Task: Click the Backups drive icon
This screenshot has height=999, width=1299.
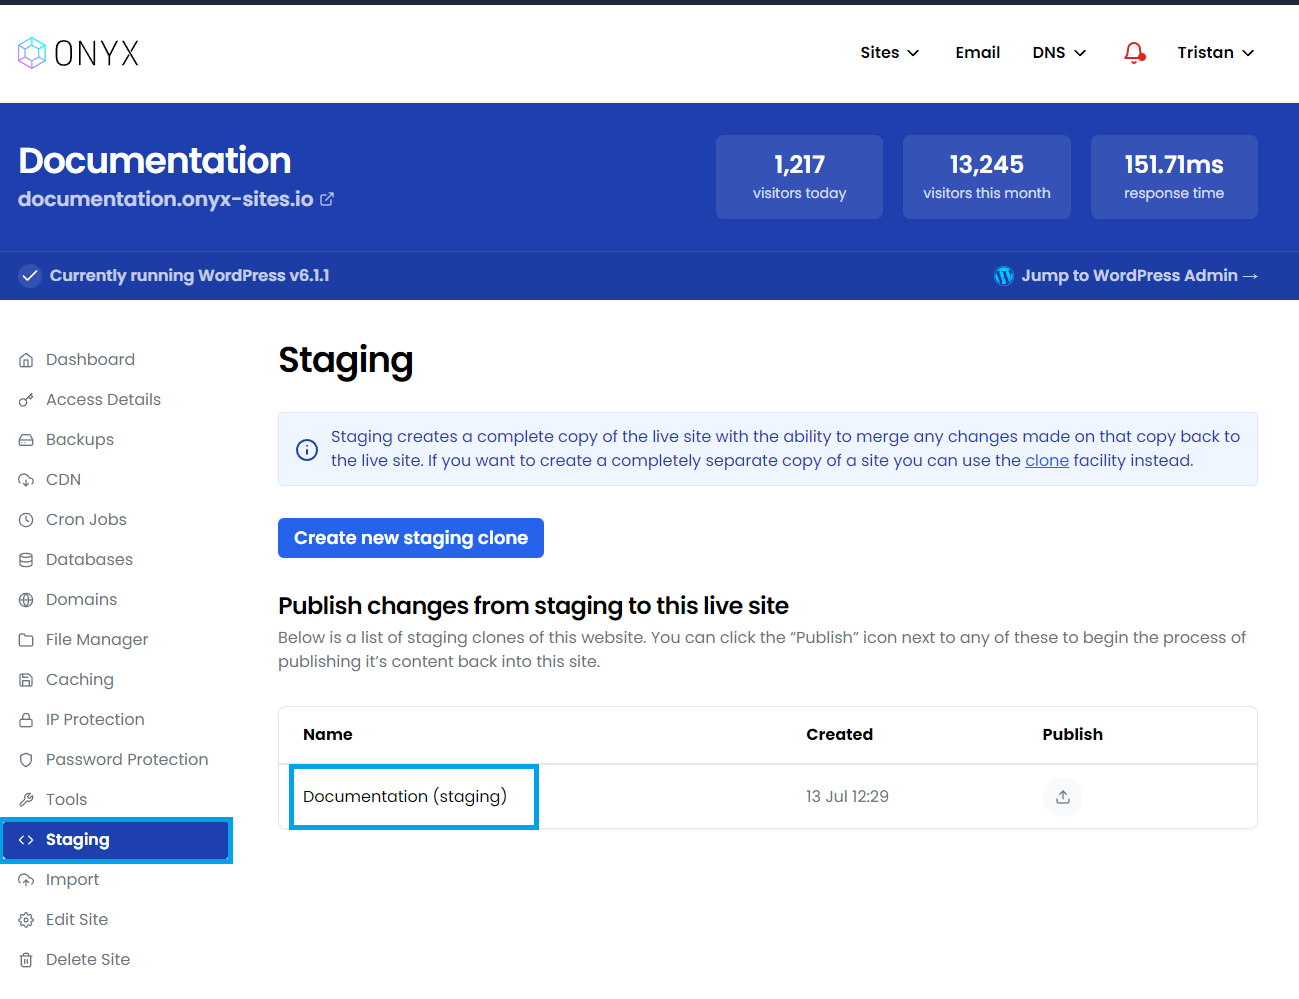Action: (x=26, y=440)
